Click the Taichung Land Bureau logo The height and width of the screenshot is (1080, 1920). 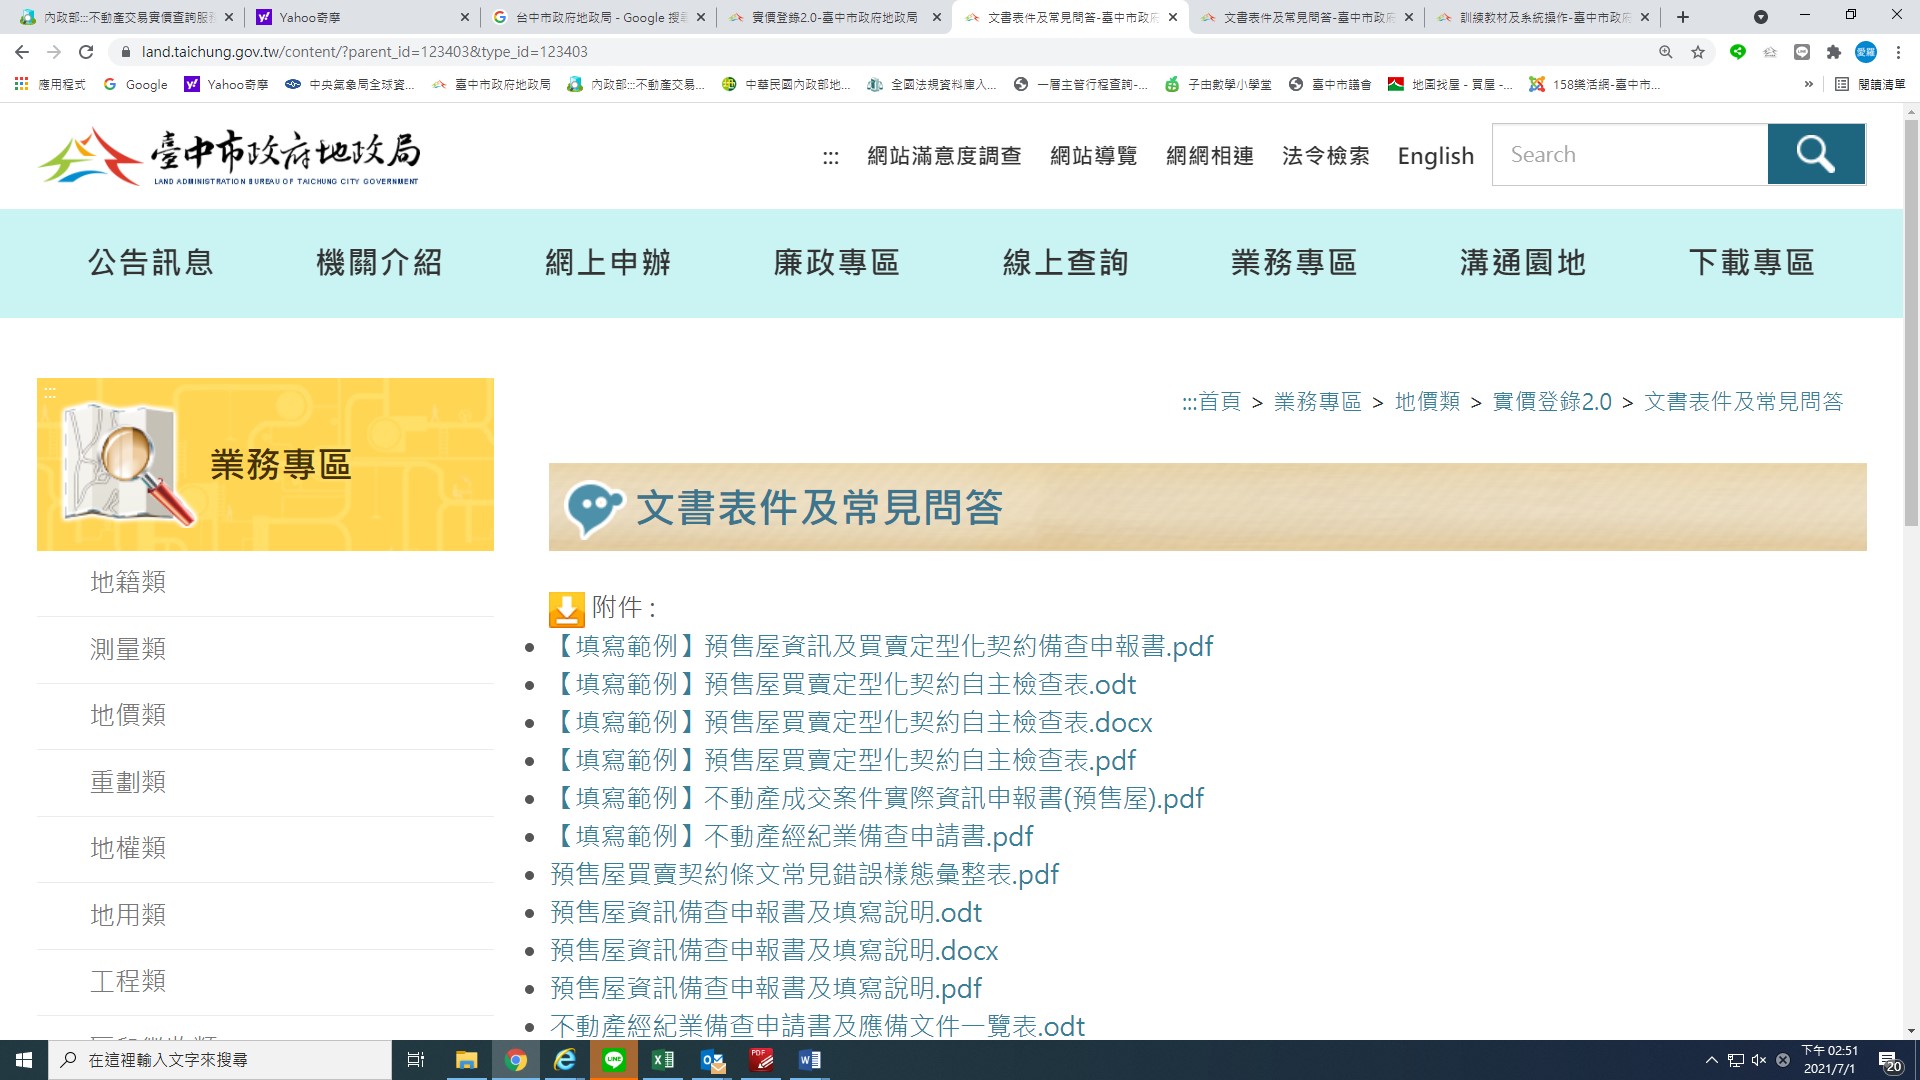pos(229,156)
